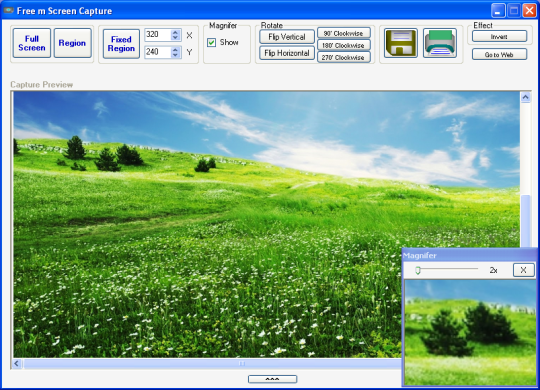Minimize the Free m Screen Capture window
This screenshot has height=390, width=540.
[497, 11]
